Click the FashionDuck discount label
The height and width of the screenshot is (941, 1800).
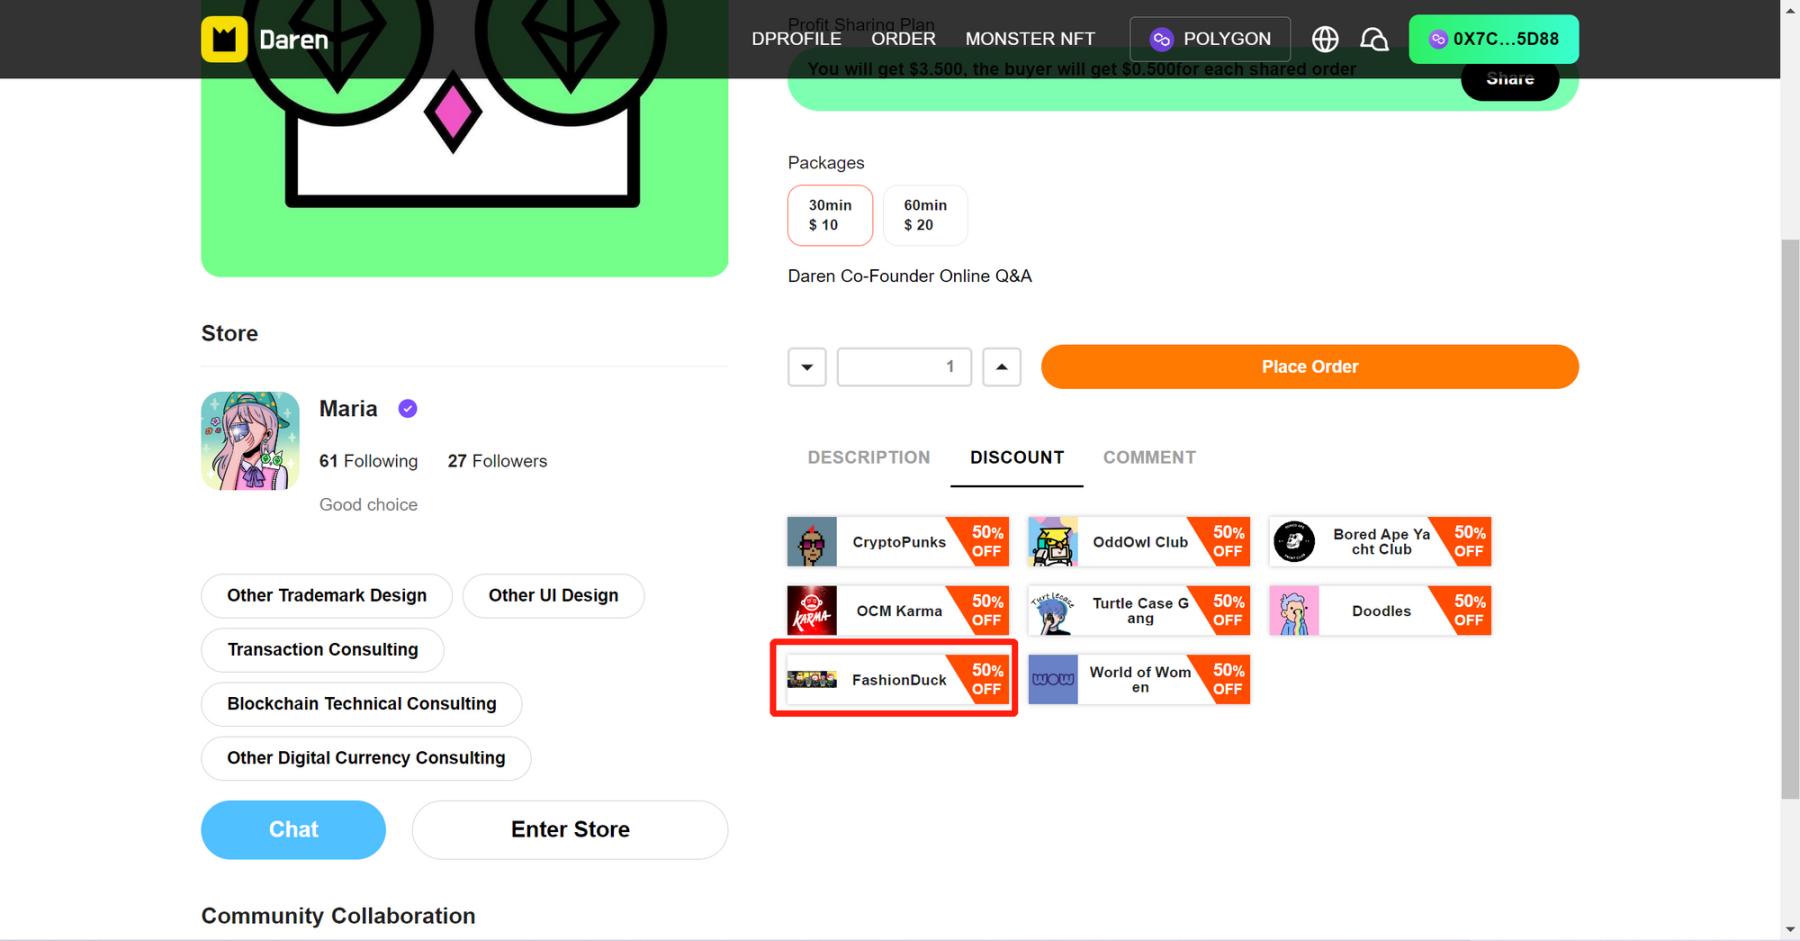pyautogui.click(x=899, y=680)
